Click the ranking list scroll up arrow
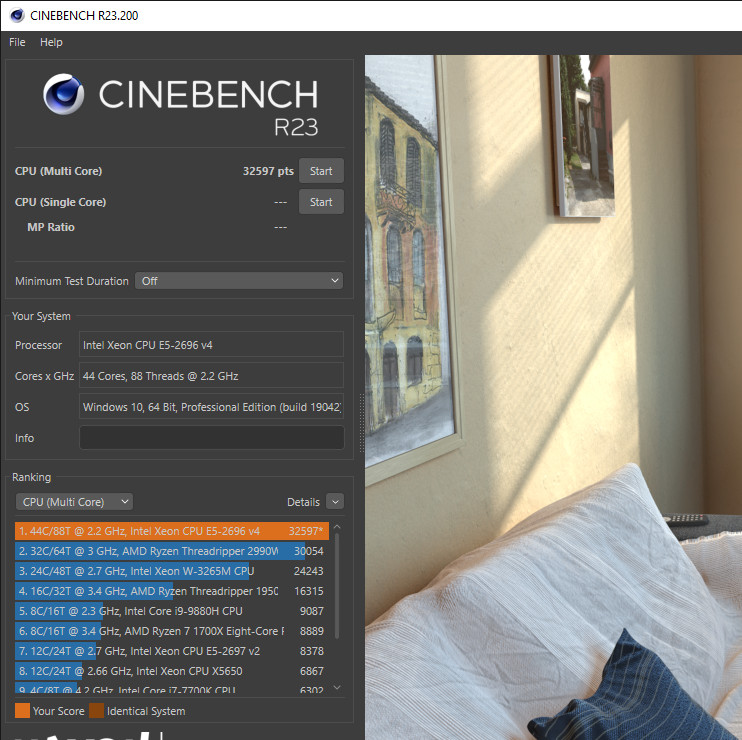 [337, 527]
